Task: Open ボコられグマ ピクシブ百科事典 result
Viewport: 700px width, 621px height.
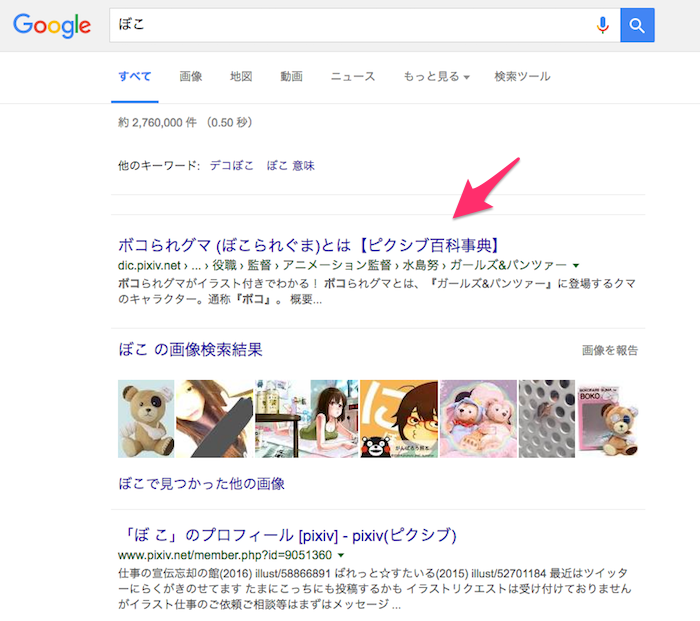Action: pos(308,245)
